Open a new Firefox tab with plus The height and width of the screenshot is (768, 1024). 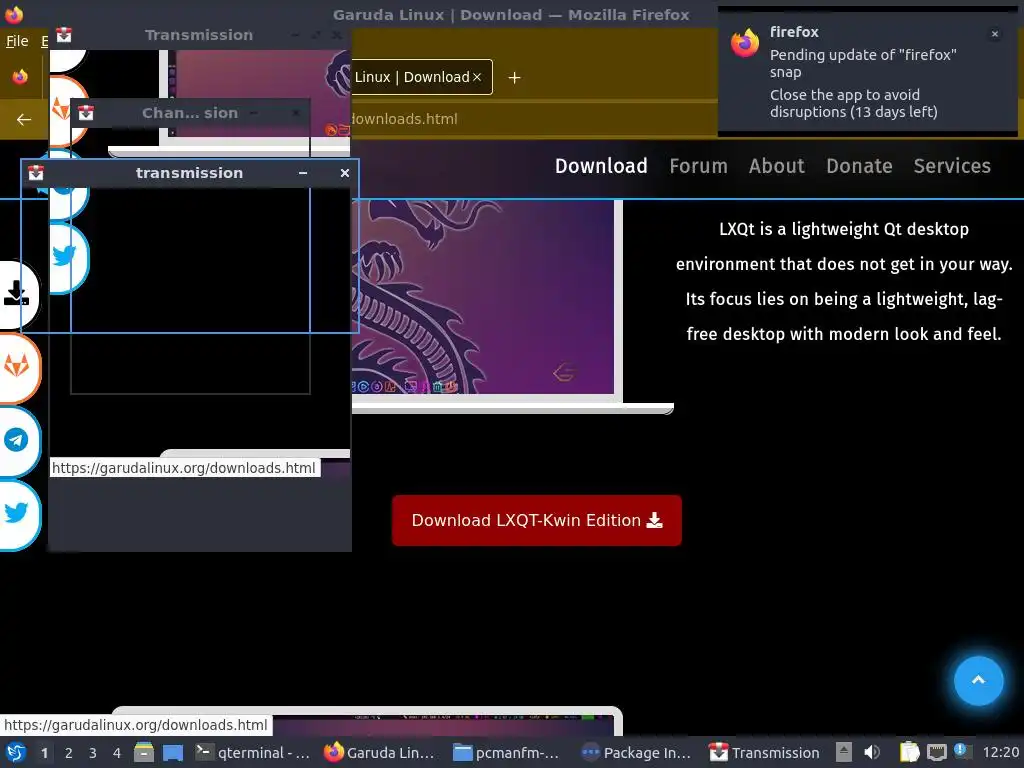tap(515, 78)
